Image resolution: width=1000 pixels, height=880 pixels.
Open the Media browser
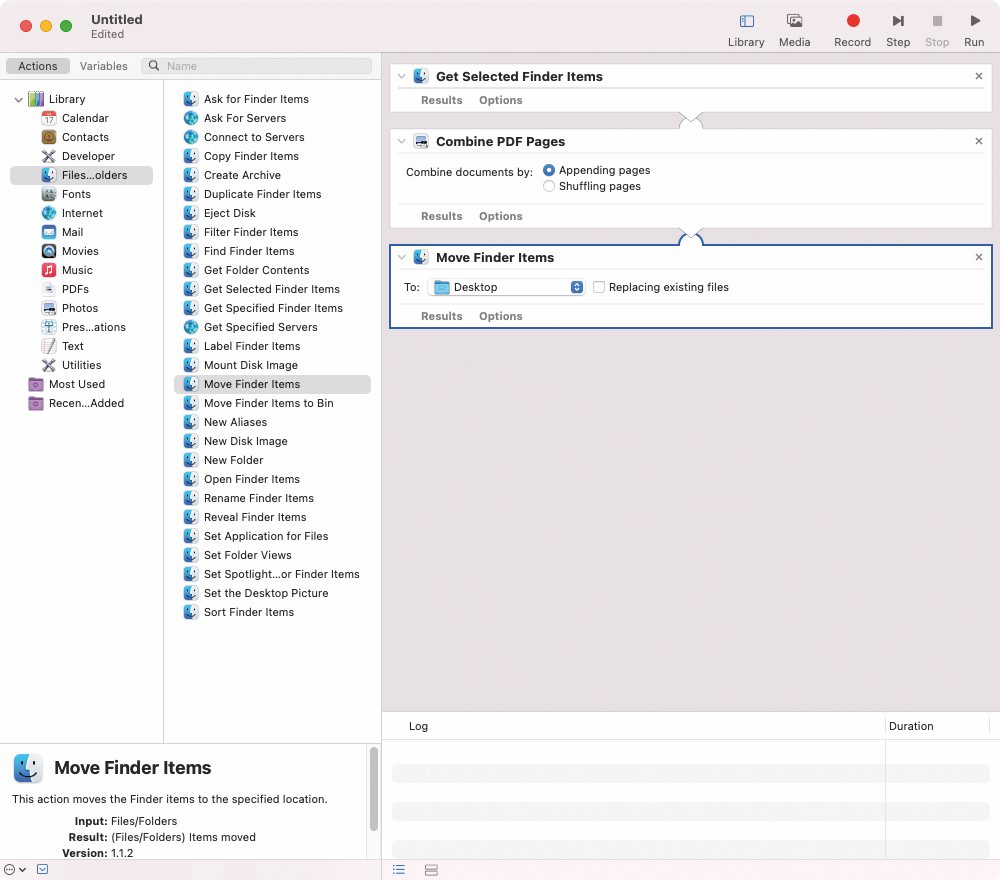click(794, 30)
